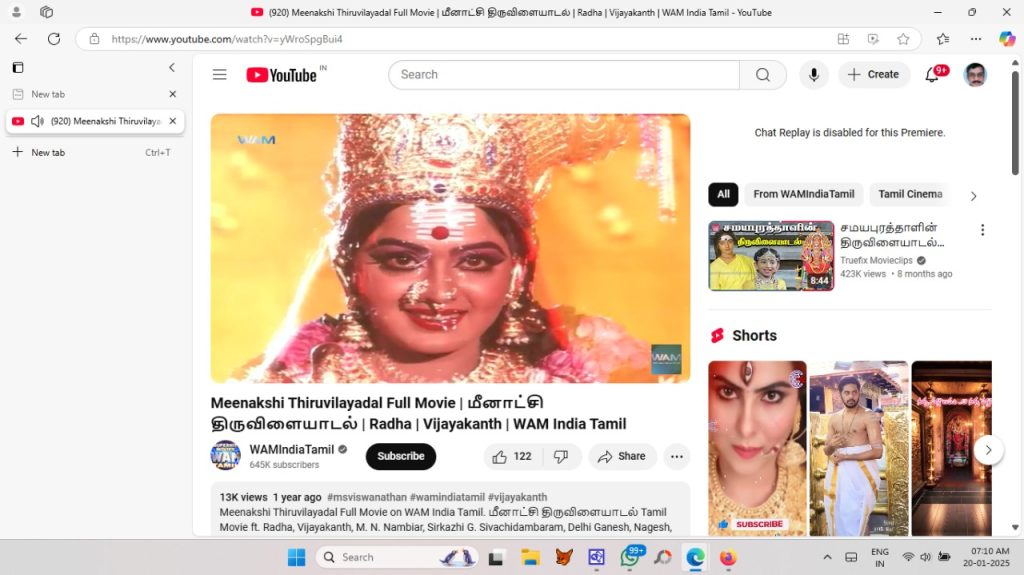
Task: Open the Windows Start menu
Action: (x=296, y=557)
